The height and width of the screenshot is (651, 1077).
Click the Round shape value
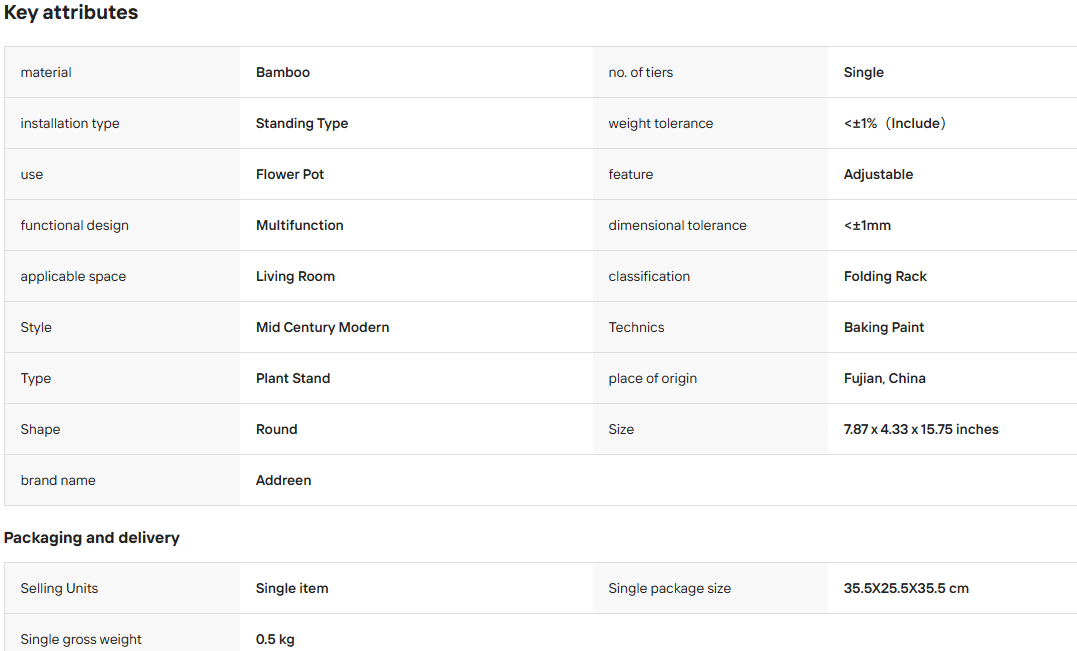pyautogui.click(x=276, y=429)
